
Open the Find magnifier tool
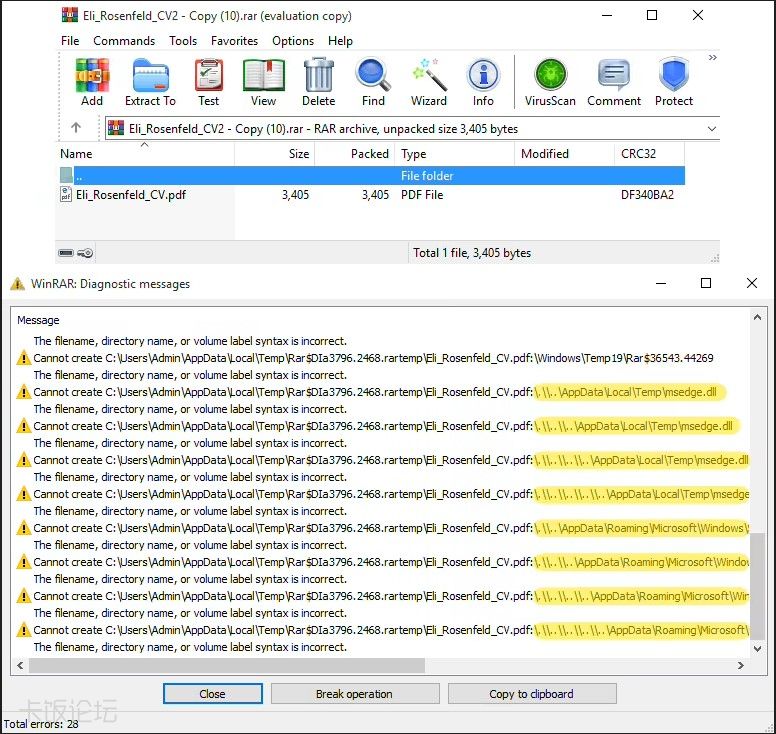click(x=373, y=82)
